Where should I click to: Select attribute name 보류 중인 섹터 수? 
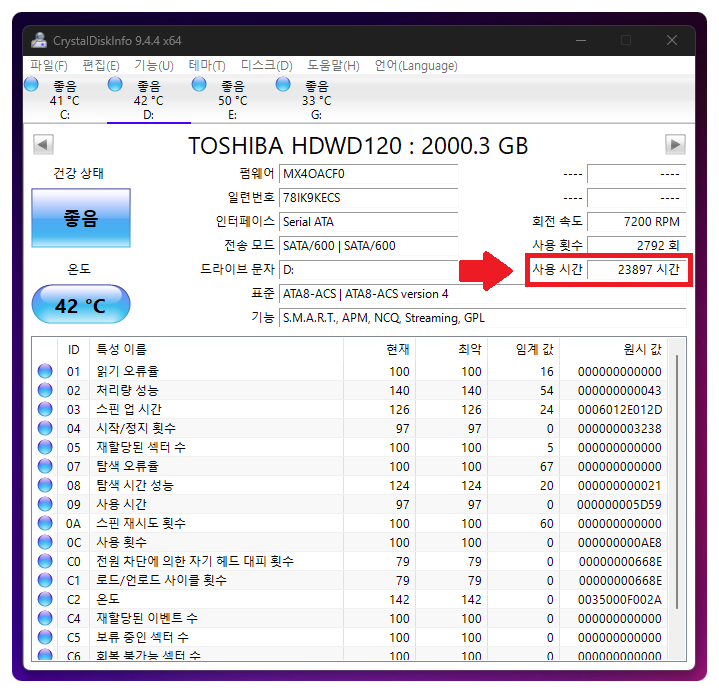click(x=142, y=638)
